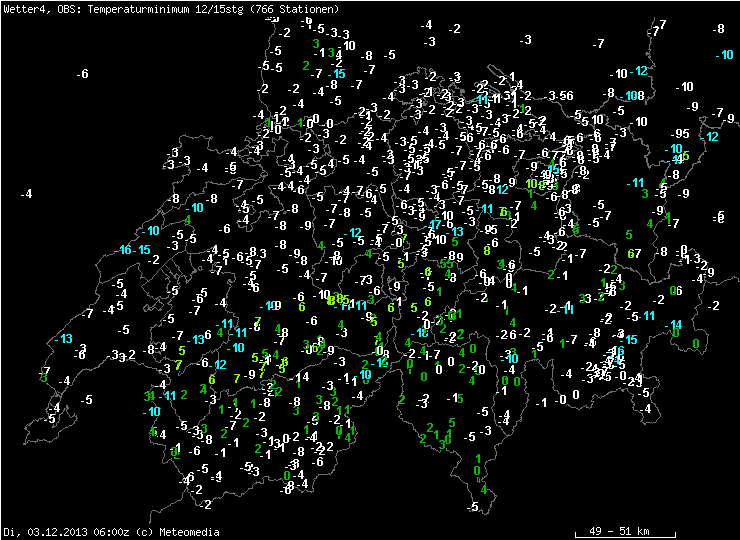Select the bottom-most -5 station value
The width and height of the screenshot is (740, 540).
point(472,508)
